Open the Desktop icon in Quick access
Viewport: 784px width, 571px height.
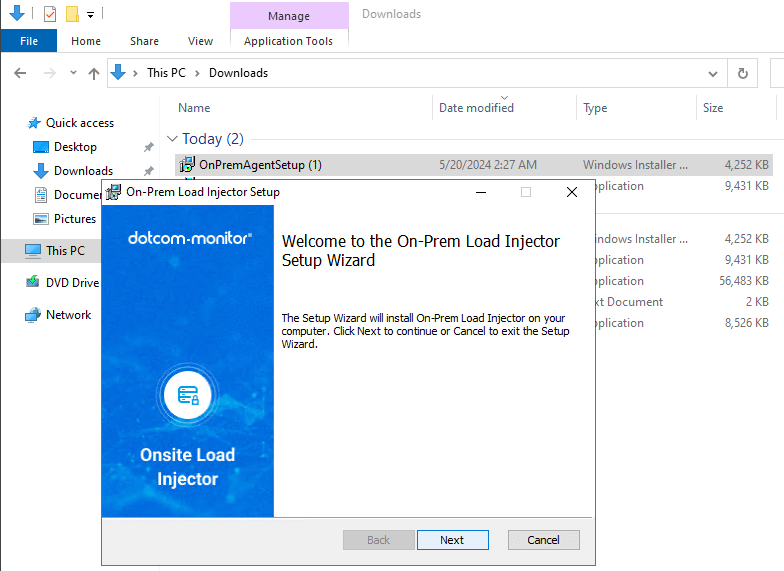click(41, 147)
